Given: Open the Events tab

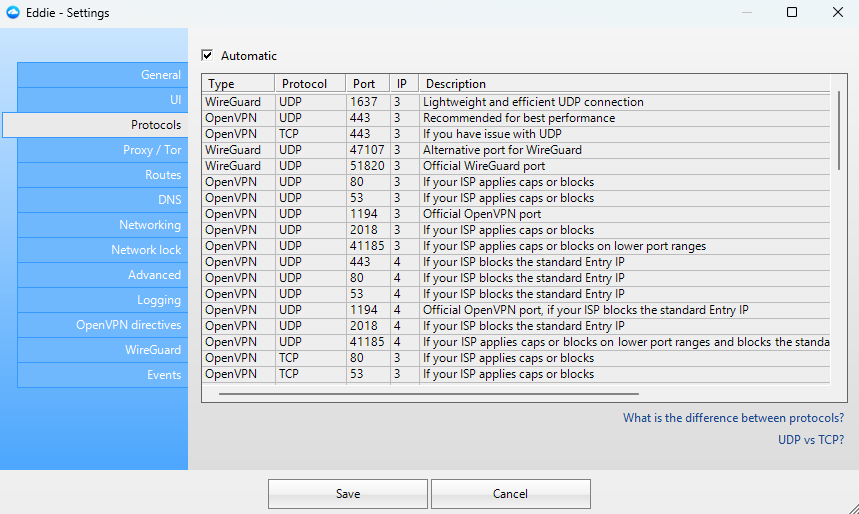Looking at the screenshot, I should (x=102, y=375).
